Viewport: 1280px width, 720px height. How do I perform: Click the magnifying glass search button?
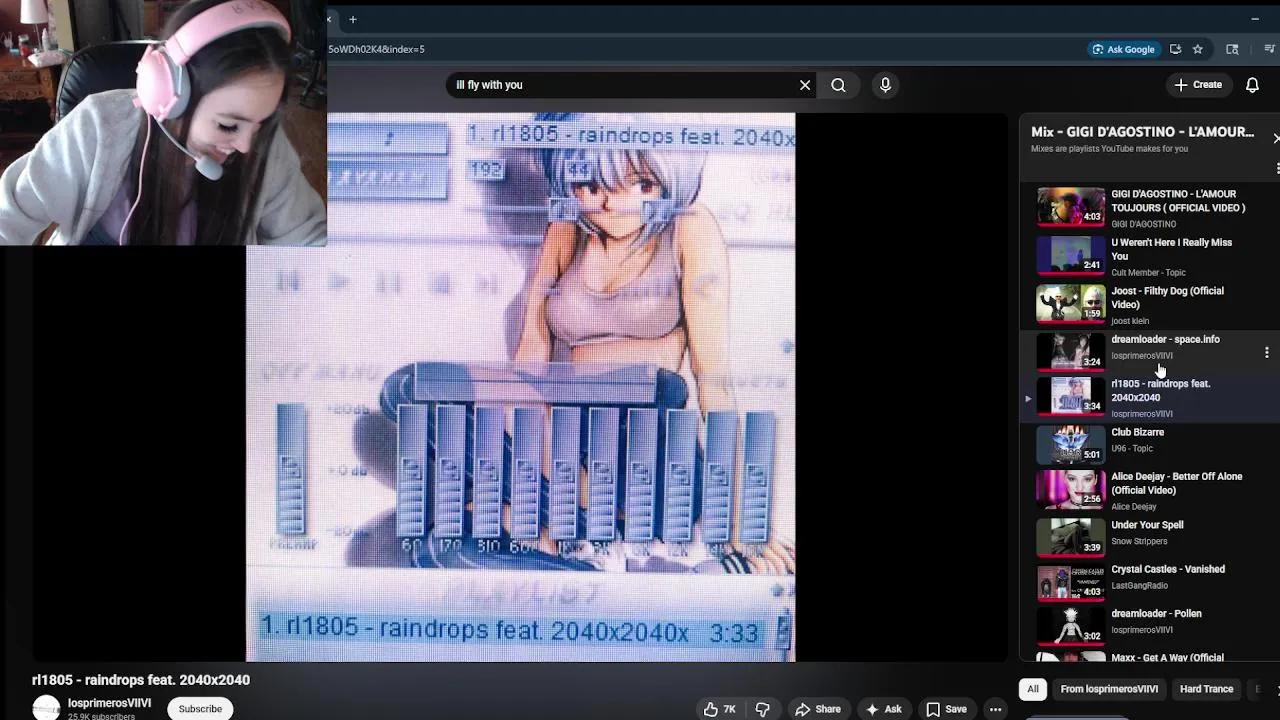838,85
